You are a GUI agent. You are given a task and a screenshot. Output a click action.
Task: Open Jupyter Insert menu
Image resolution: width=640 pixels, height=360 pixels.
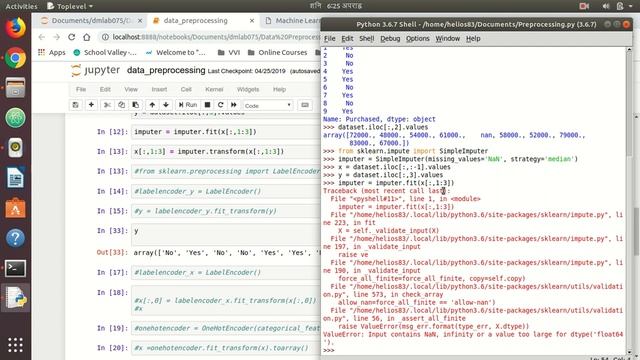coord(159,89)
